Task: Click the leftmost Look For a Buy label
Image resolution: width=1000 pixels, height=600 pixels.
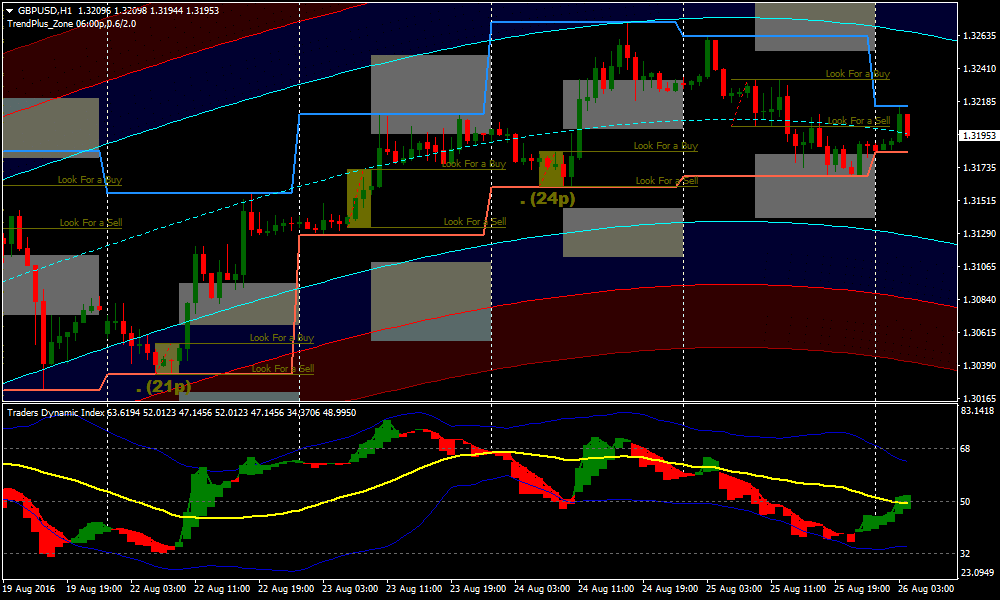Action: tap(90, 180)
